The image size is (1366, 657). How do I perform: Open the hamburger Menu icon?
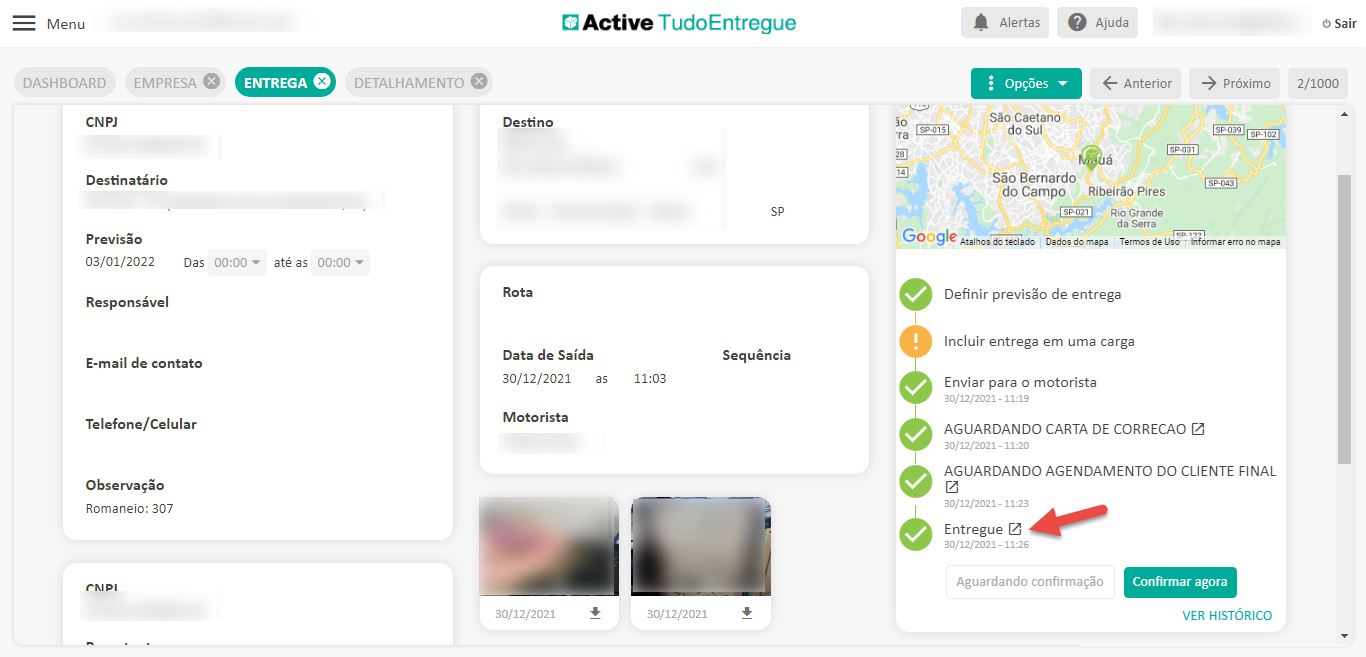tap(24, 23)
